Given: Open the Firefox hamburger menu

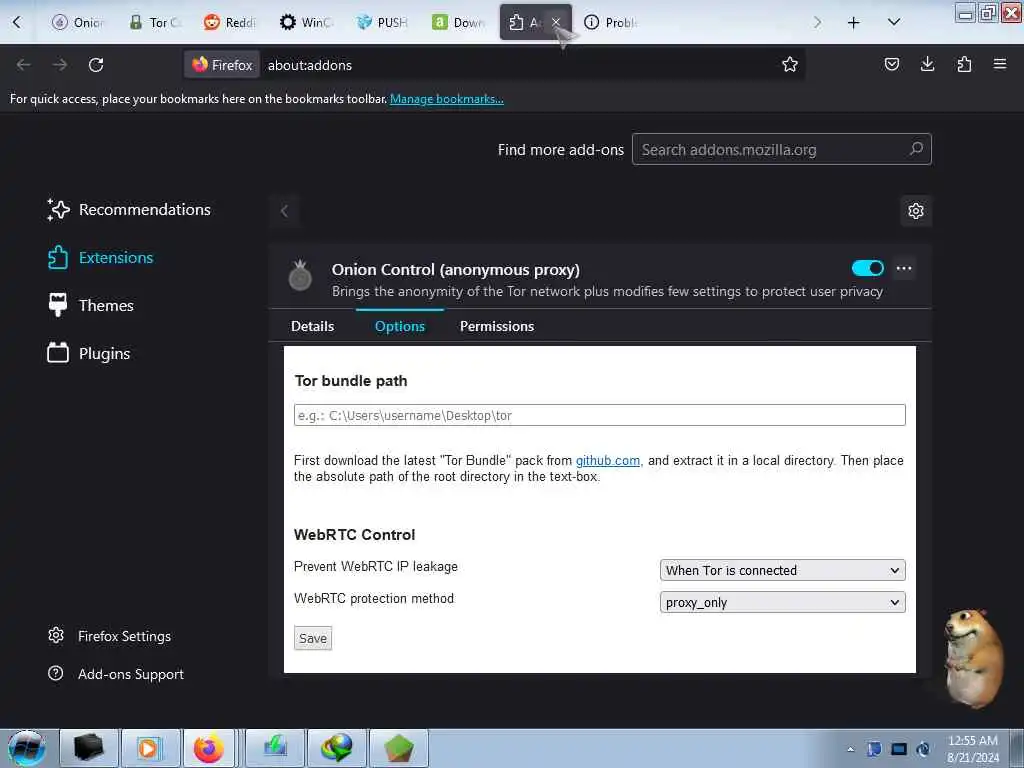Looking at the screenshot, I should point(1000,64).
